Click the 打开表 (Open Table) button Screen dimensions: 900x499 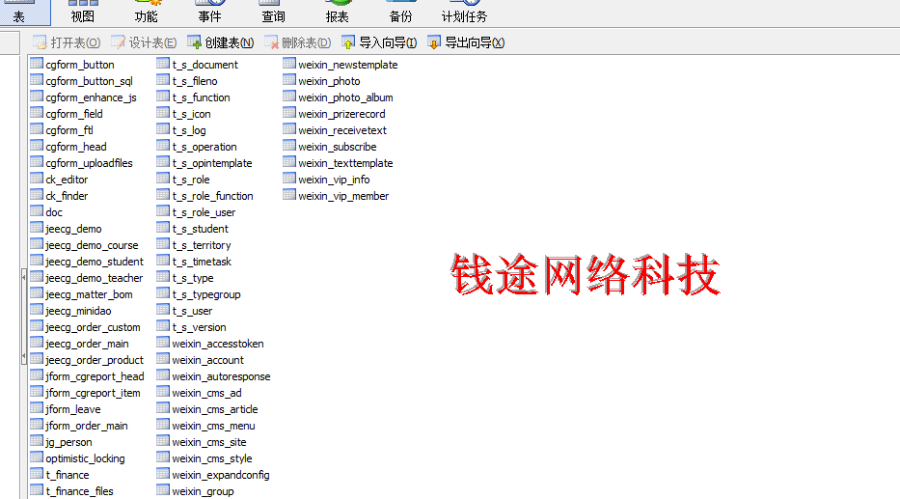(67, 42)
